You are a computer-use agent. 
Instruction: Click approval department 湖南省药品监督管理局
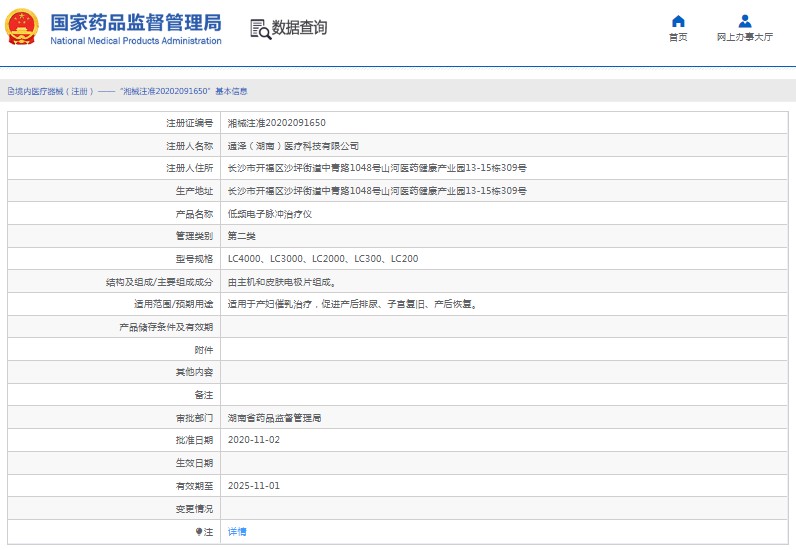[x=274, y=418]
